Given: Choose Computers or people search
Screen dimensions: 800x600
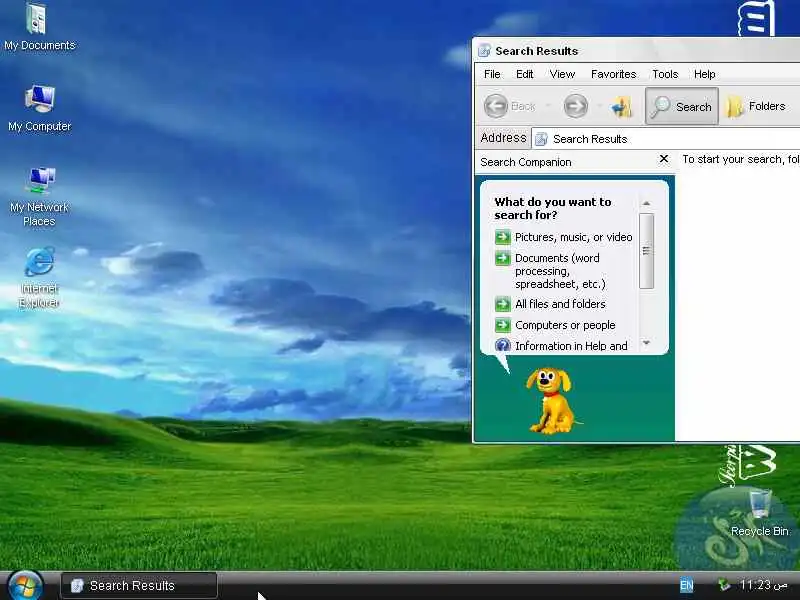Looking at the screenshot, I should coord(565,325).
